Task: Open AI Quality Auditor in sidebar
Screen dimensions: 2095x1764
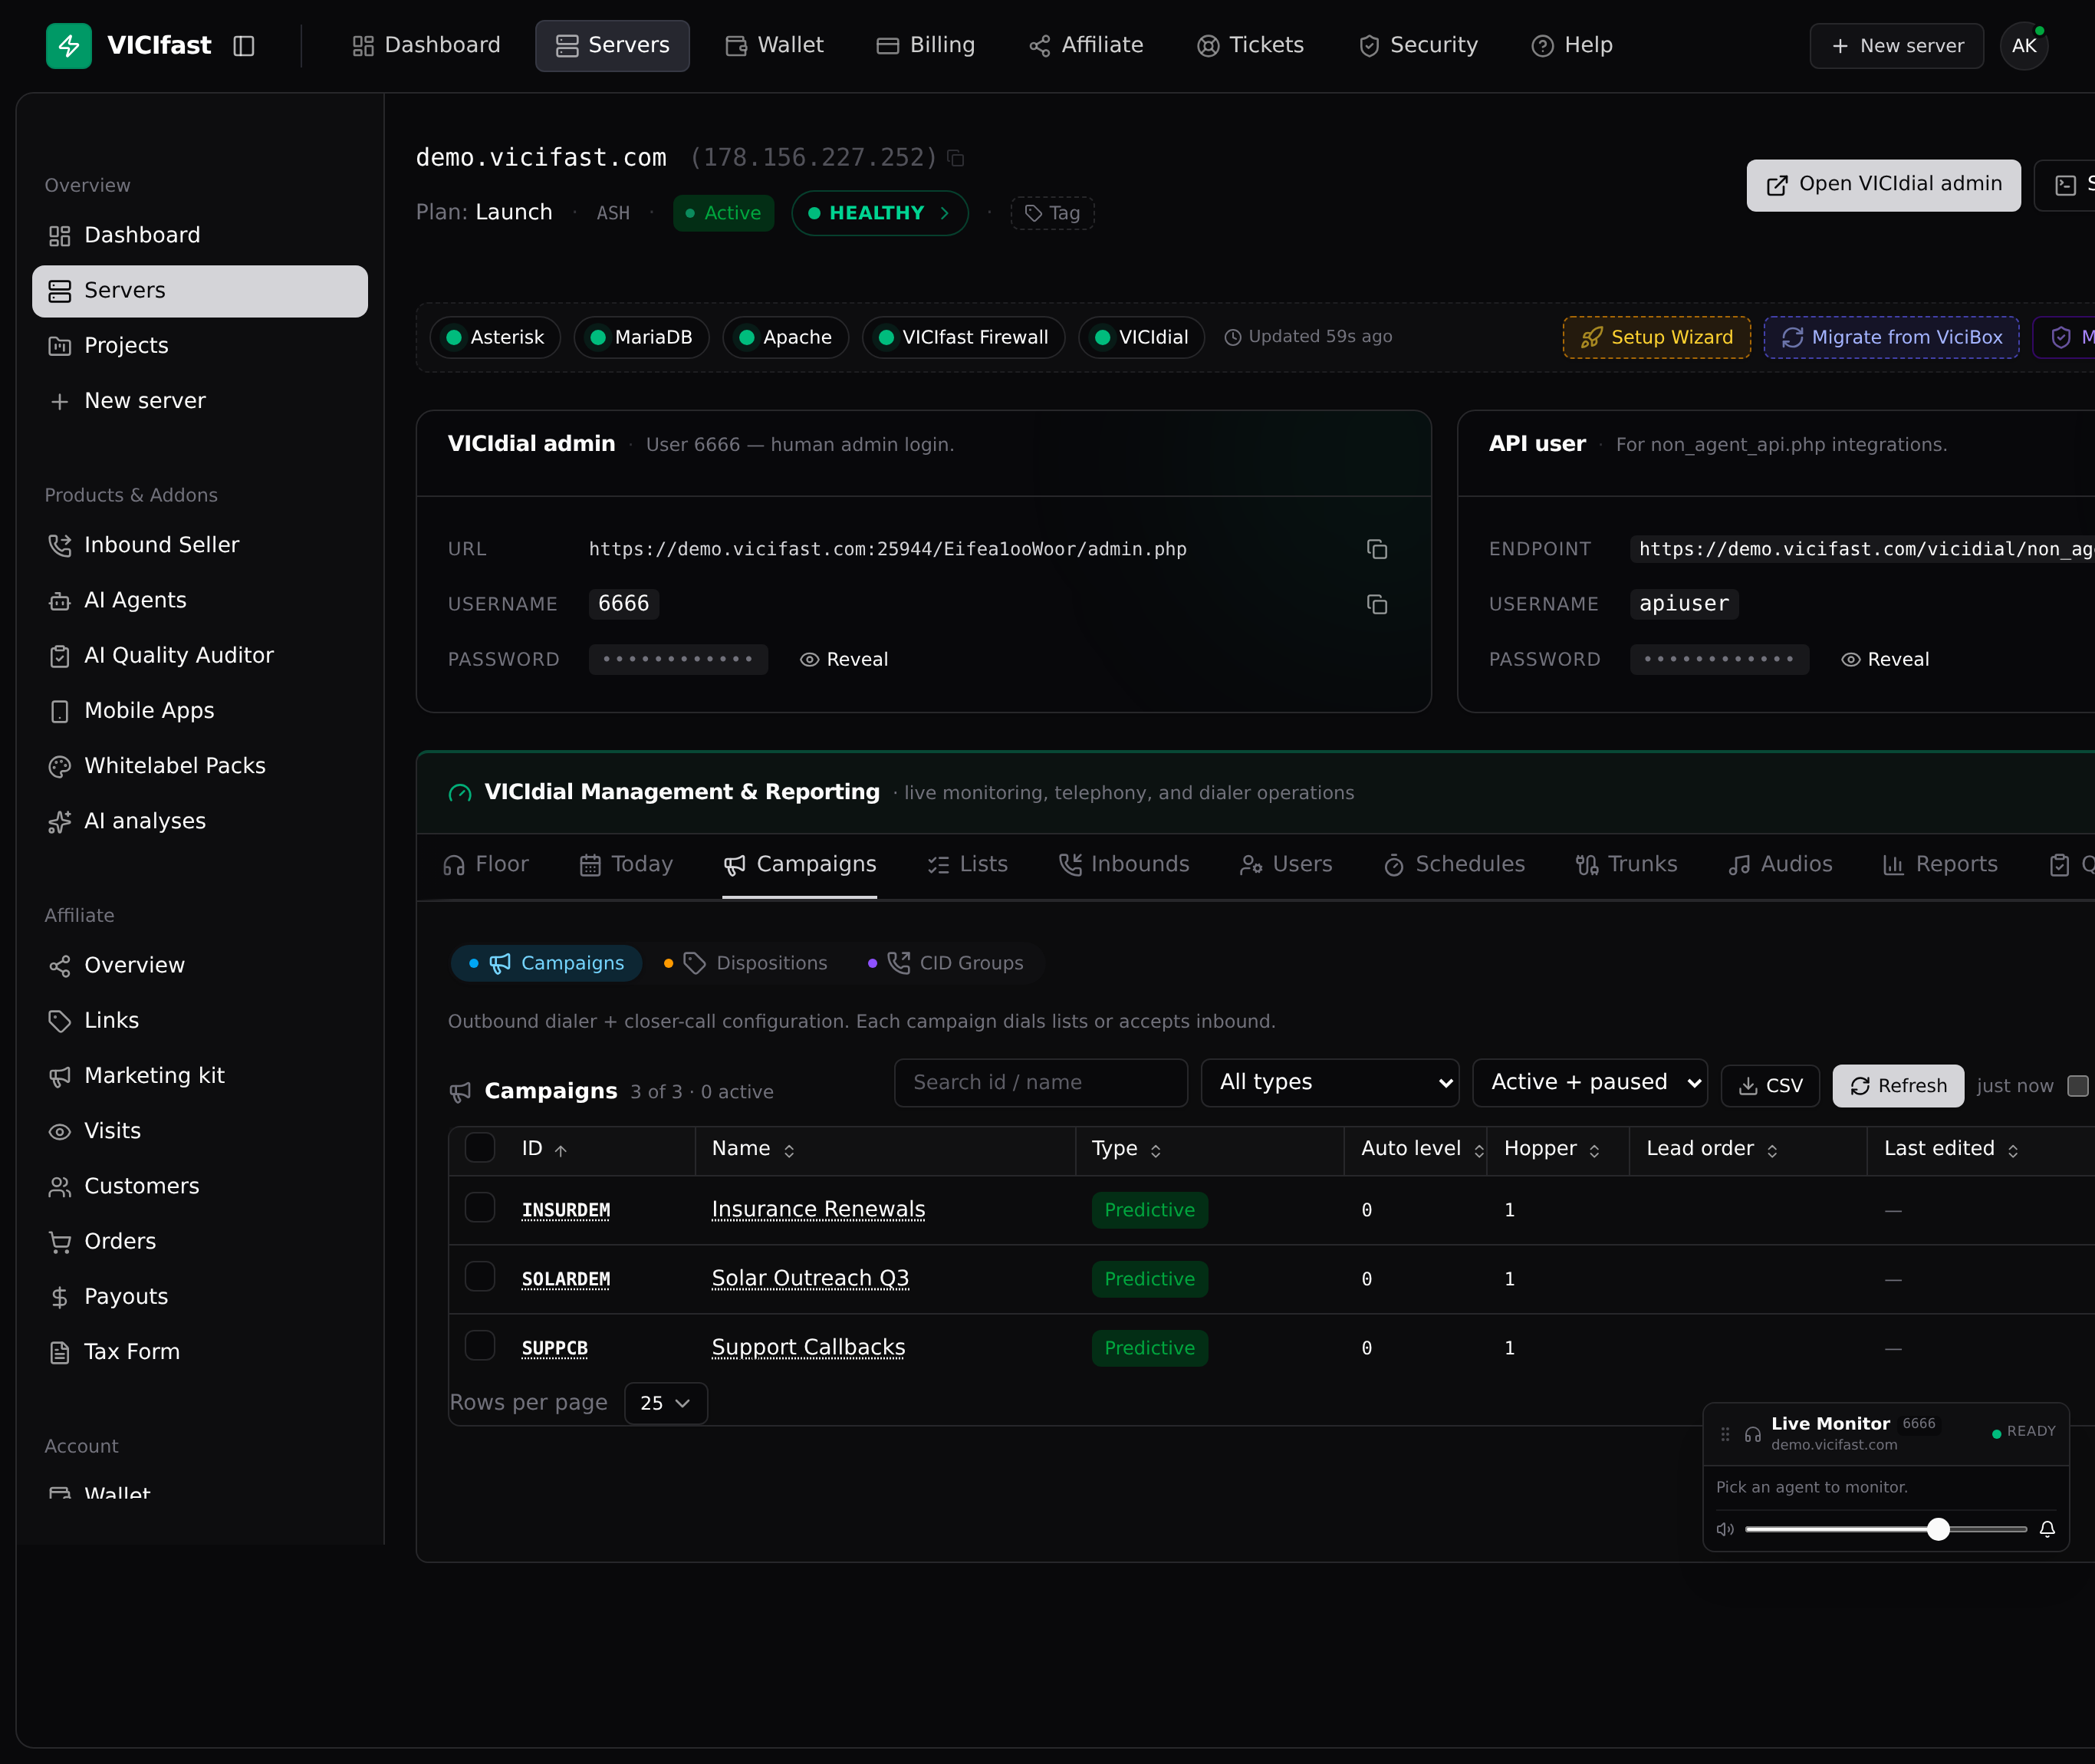Action: [x=200, y=655]
